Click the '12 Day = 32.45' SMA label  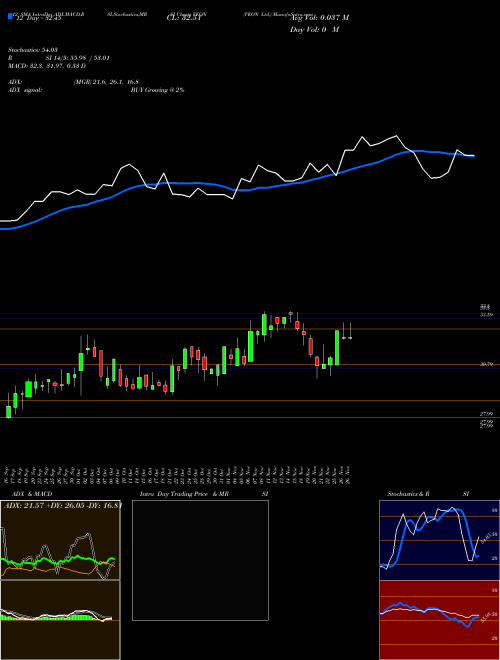point(38,18)
